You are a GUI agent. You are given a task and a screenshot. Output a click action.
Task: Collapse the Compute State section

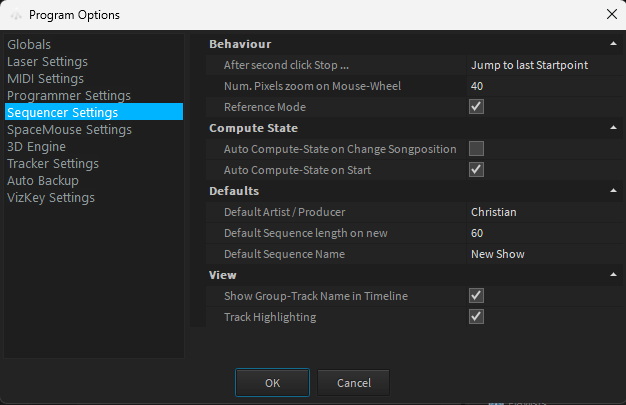tap(612, 128)
